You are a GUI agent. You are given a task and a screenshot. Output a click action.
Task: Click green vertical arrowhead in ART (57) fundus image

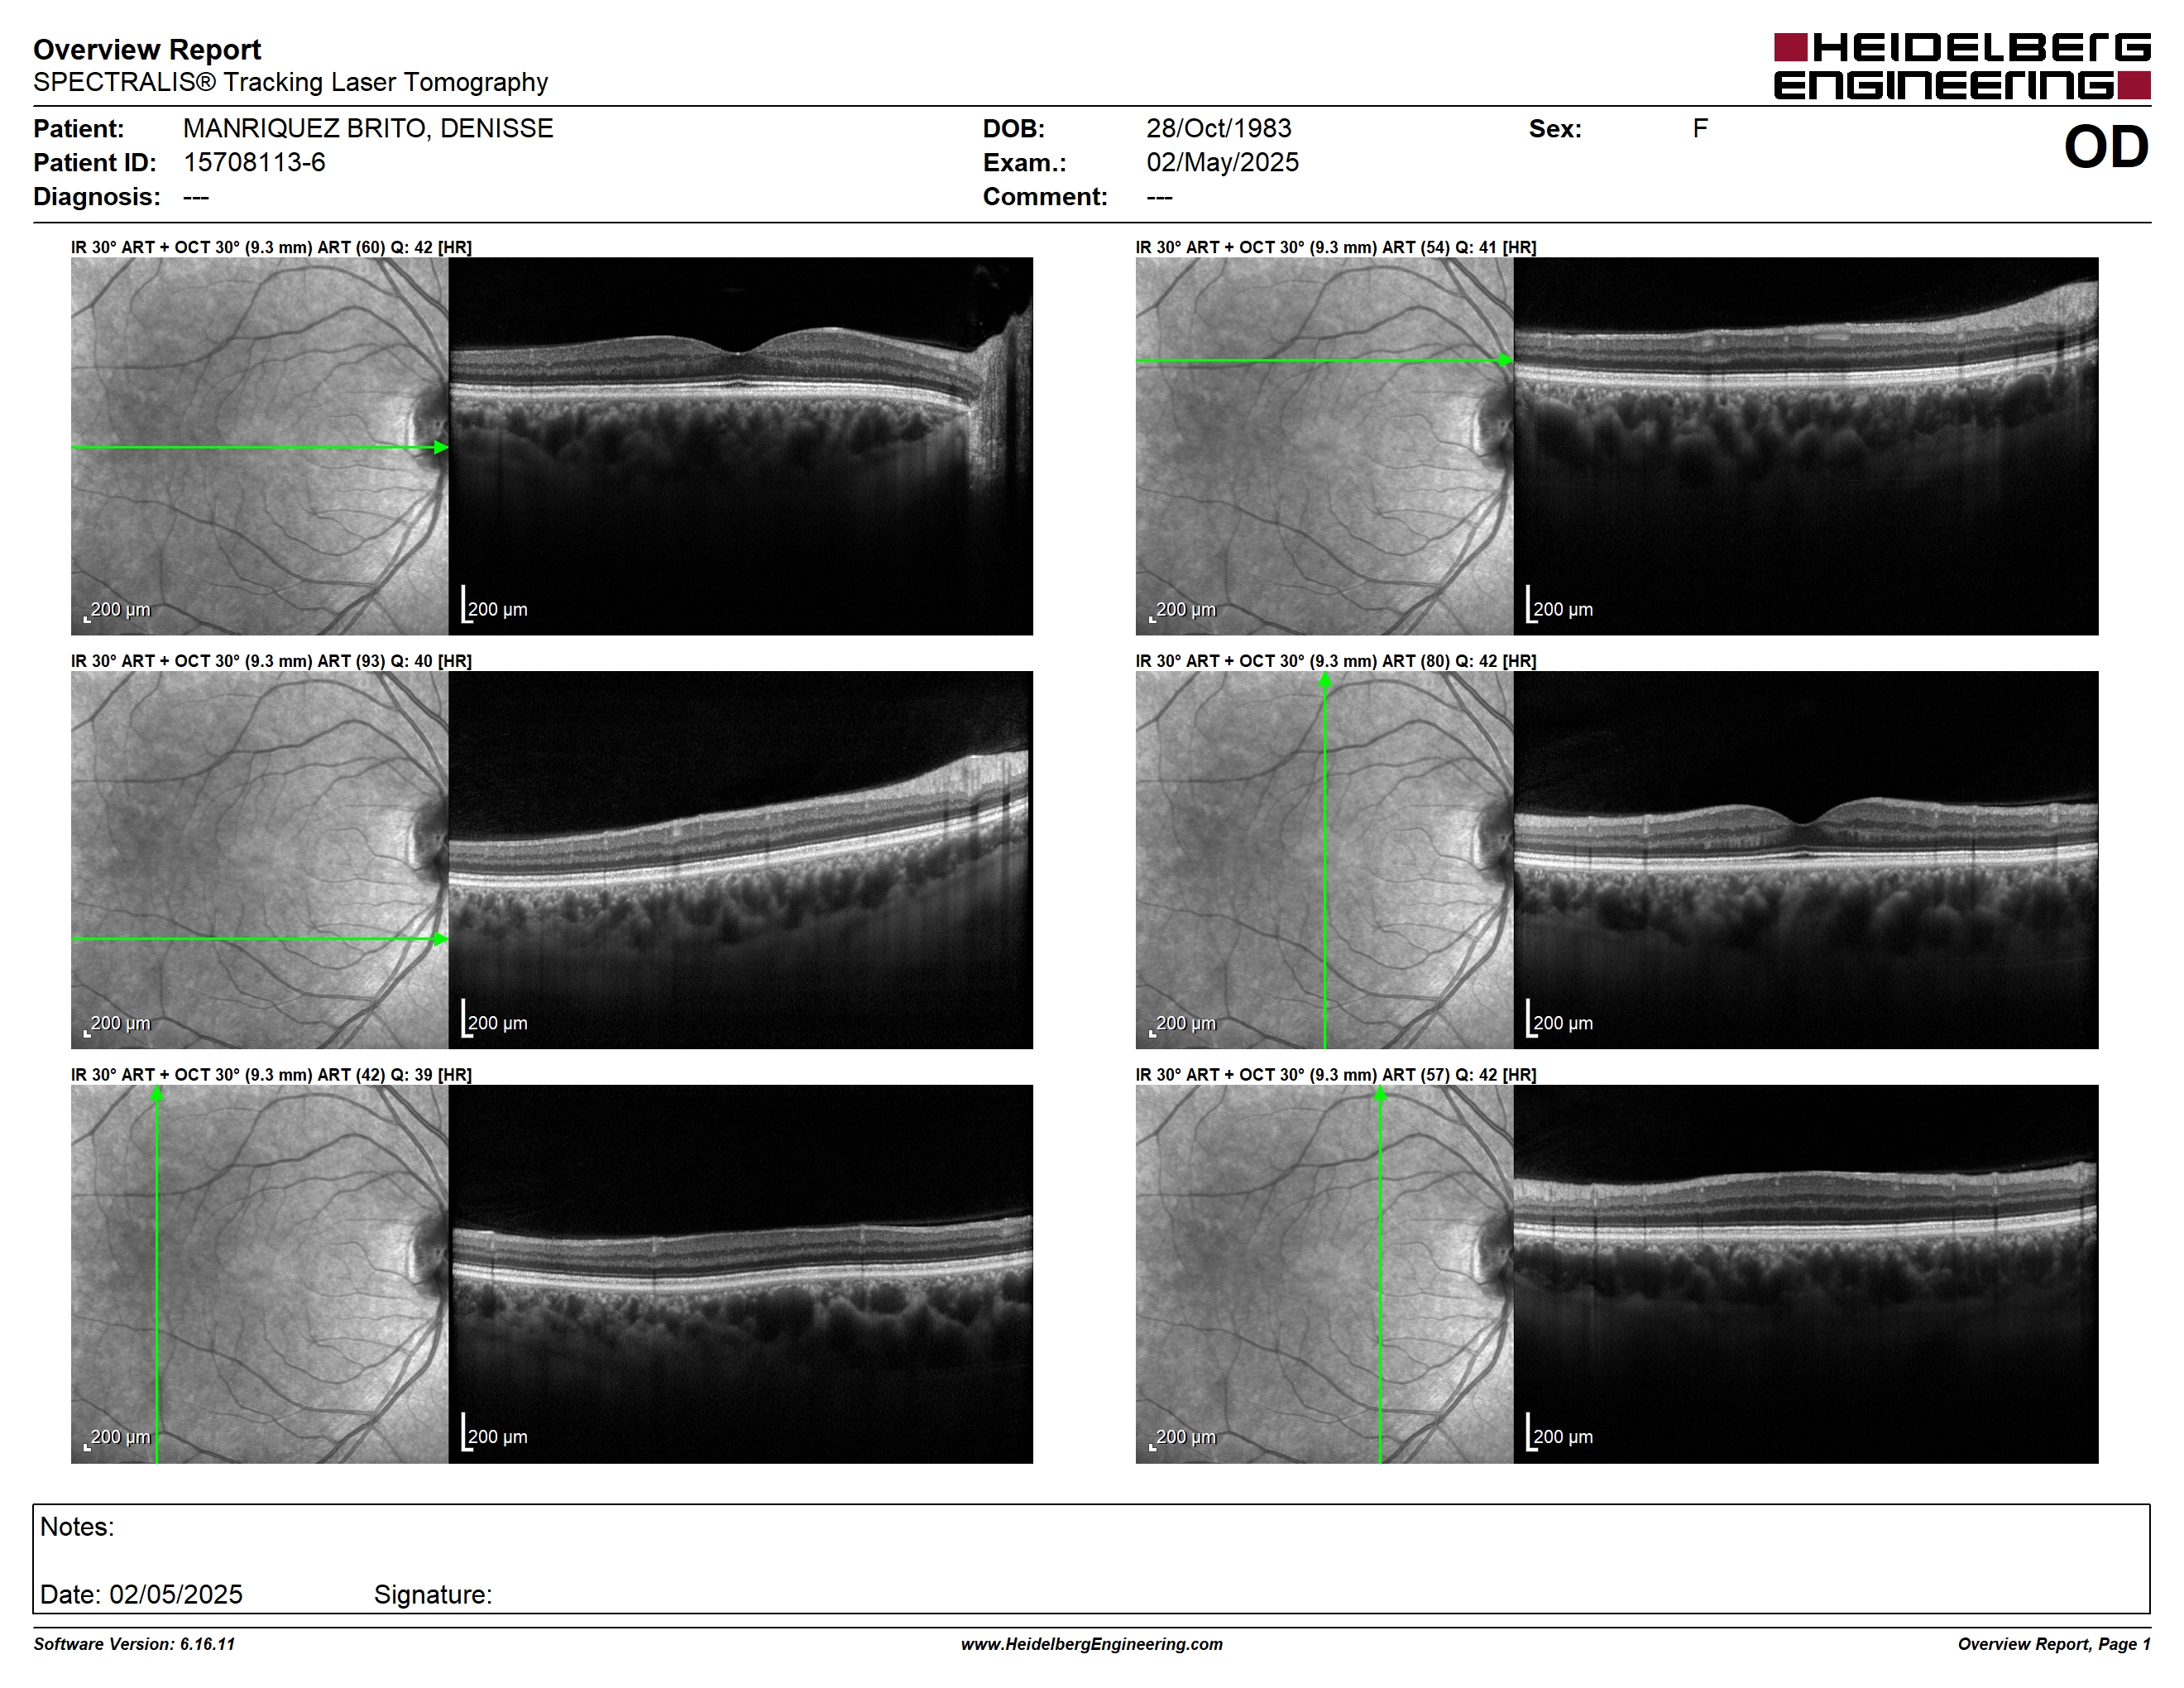1380,1094
